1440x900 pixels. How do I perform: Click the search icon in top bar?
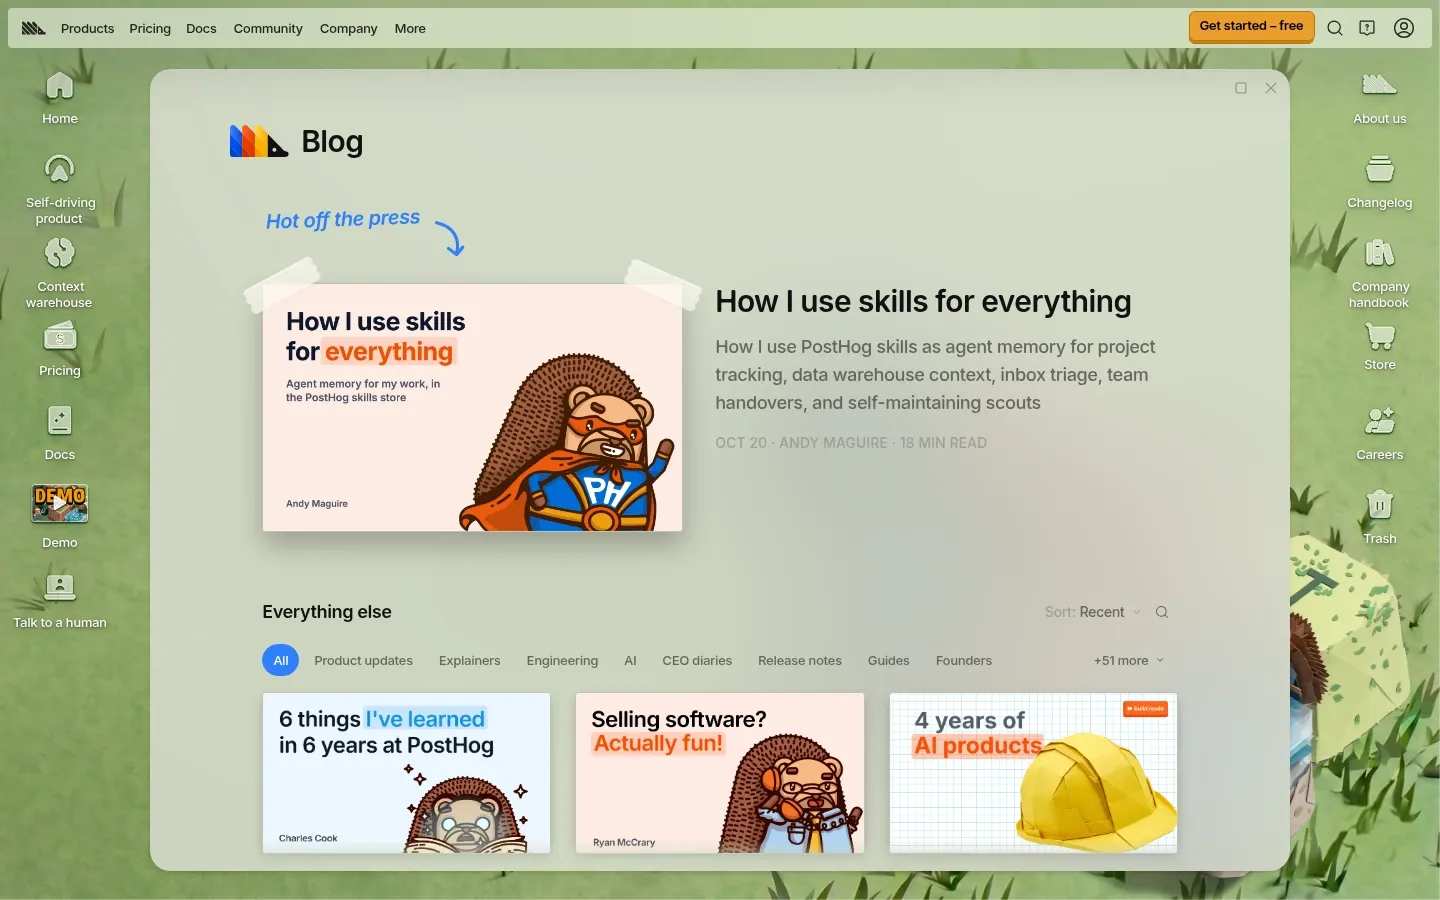[x=1335, y=28]
